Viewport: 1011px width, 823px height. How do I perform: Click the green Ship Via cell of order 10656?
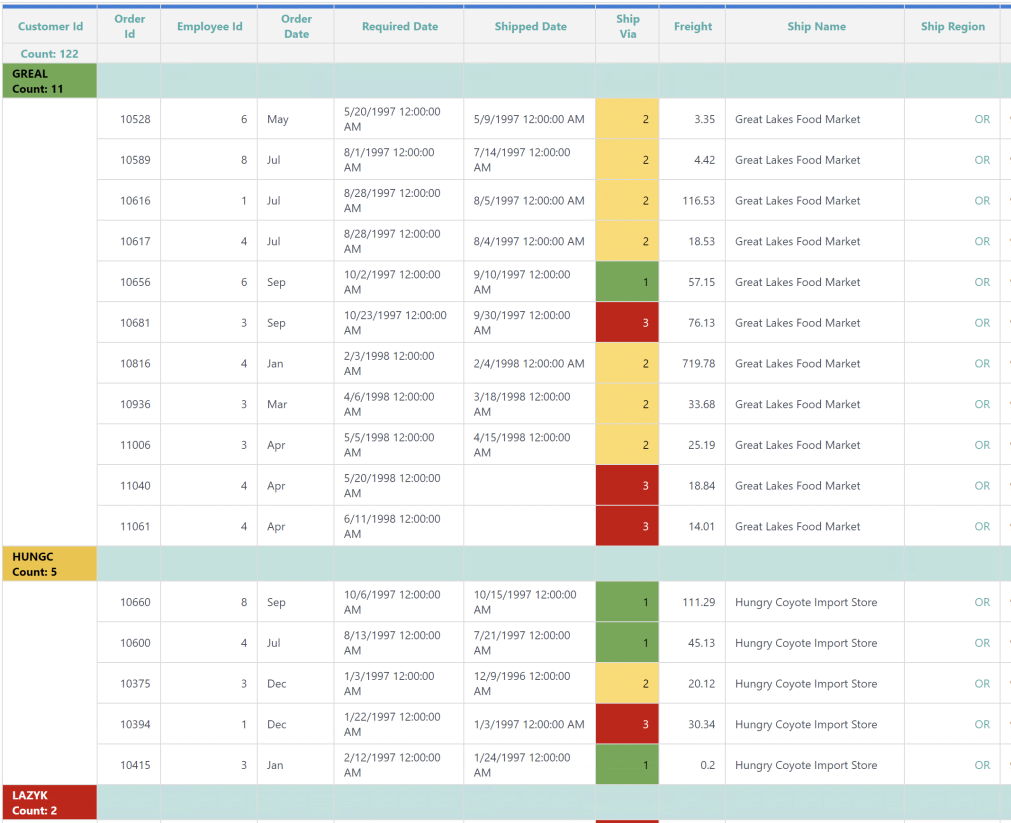point(627,282)
